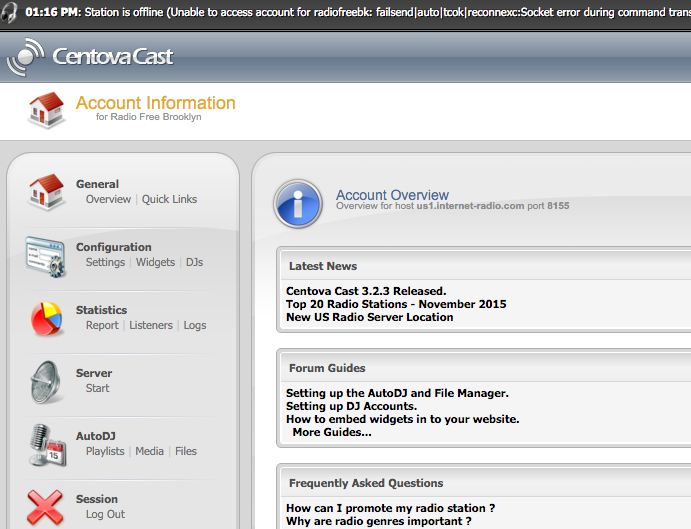Image resolution: width=691 pixels, height=529 pixels.
Task: Go to Configuration Settings
Action: click(x=105, y=262)
